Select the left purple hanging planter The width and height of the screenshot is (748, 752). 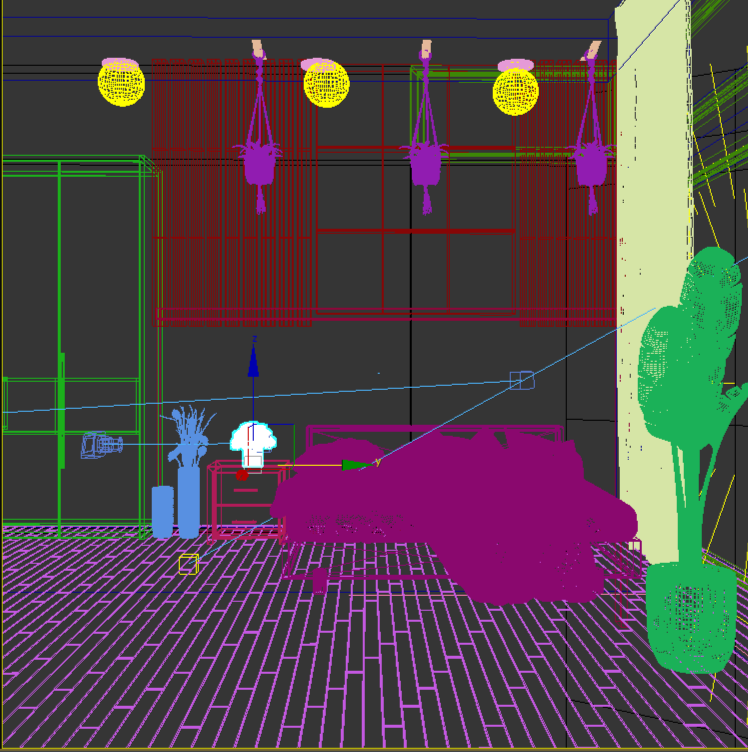[259, 165]
